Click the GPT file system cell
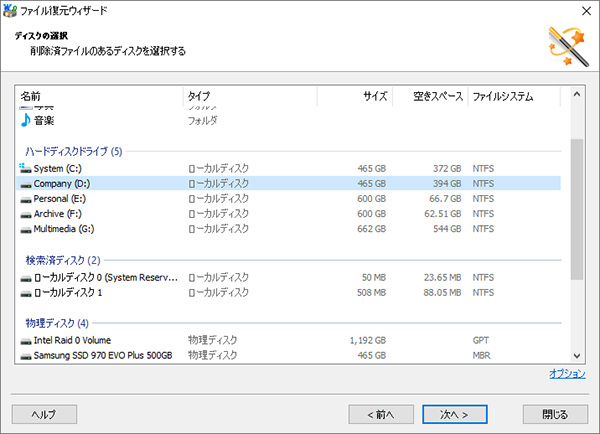 [x=481, y=340]
